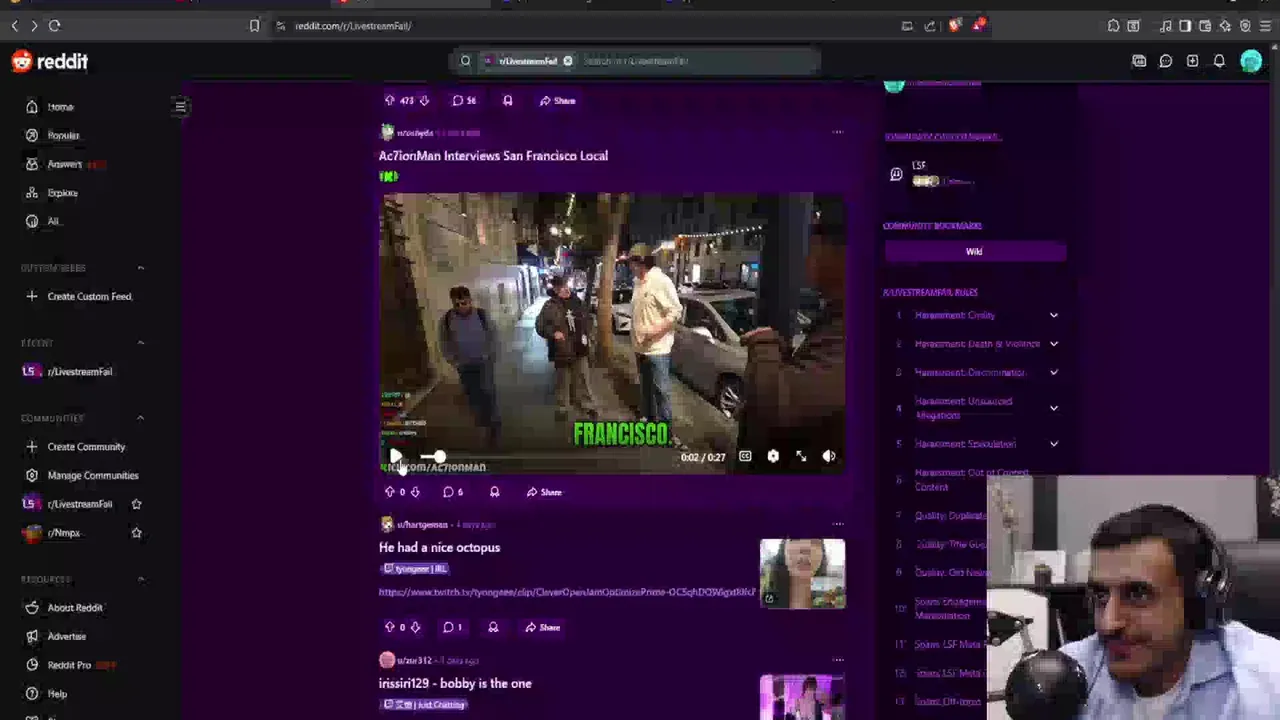Click the Create post plus icon in header
1280x720 pixels.
click(1192, 62)
